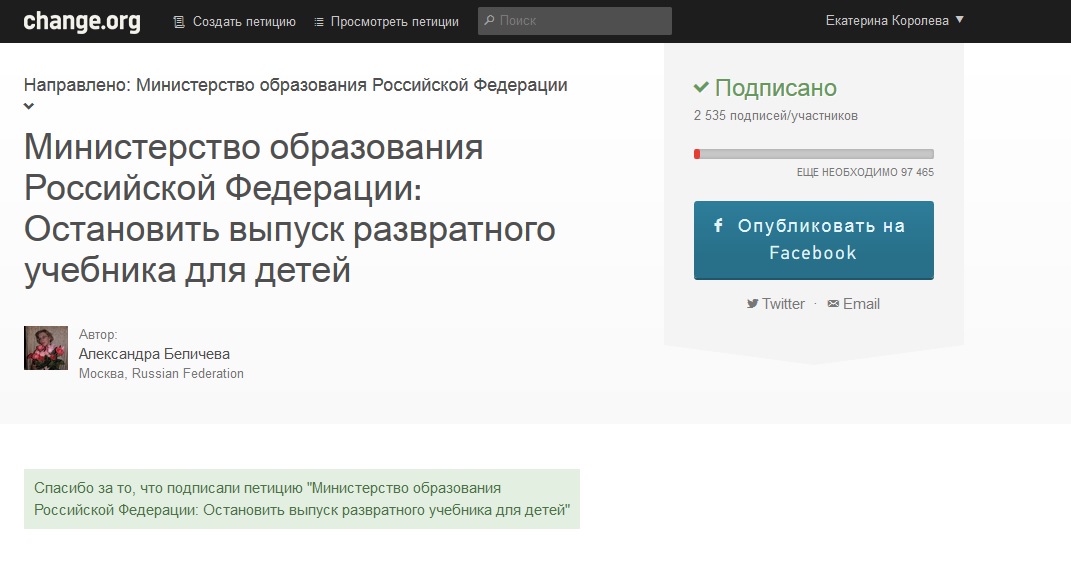The width and height of the screenshot is (1071, 567).
Task: Click 2 535 подписей/участников count
Action: tap(775, 115)
